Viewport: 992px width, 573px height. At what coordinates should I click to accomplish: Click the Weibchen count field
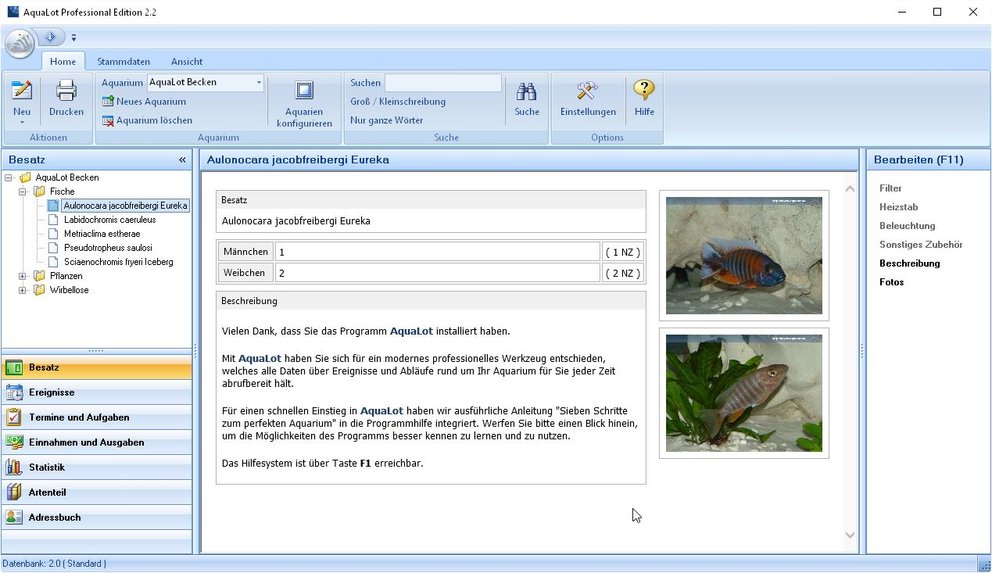click(x=437, y=273)
